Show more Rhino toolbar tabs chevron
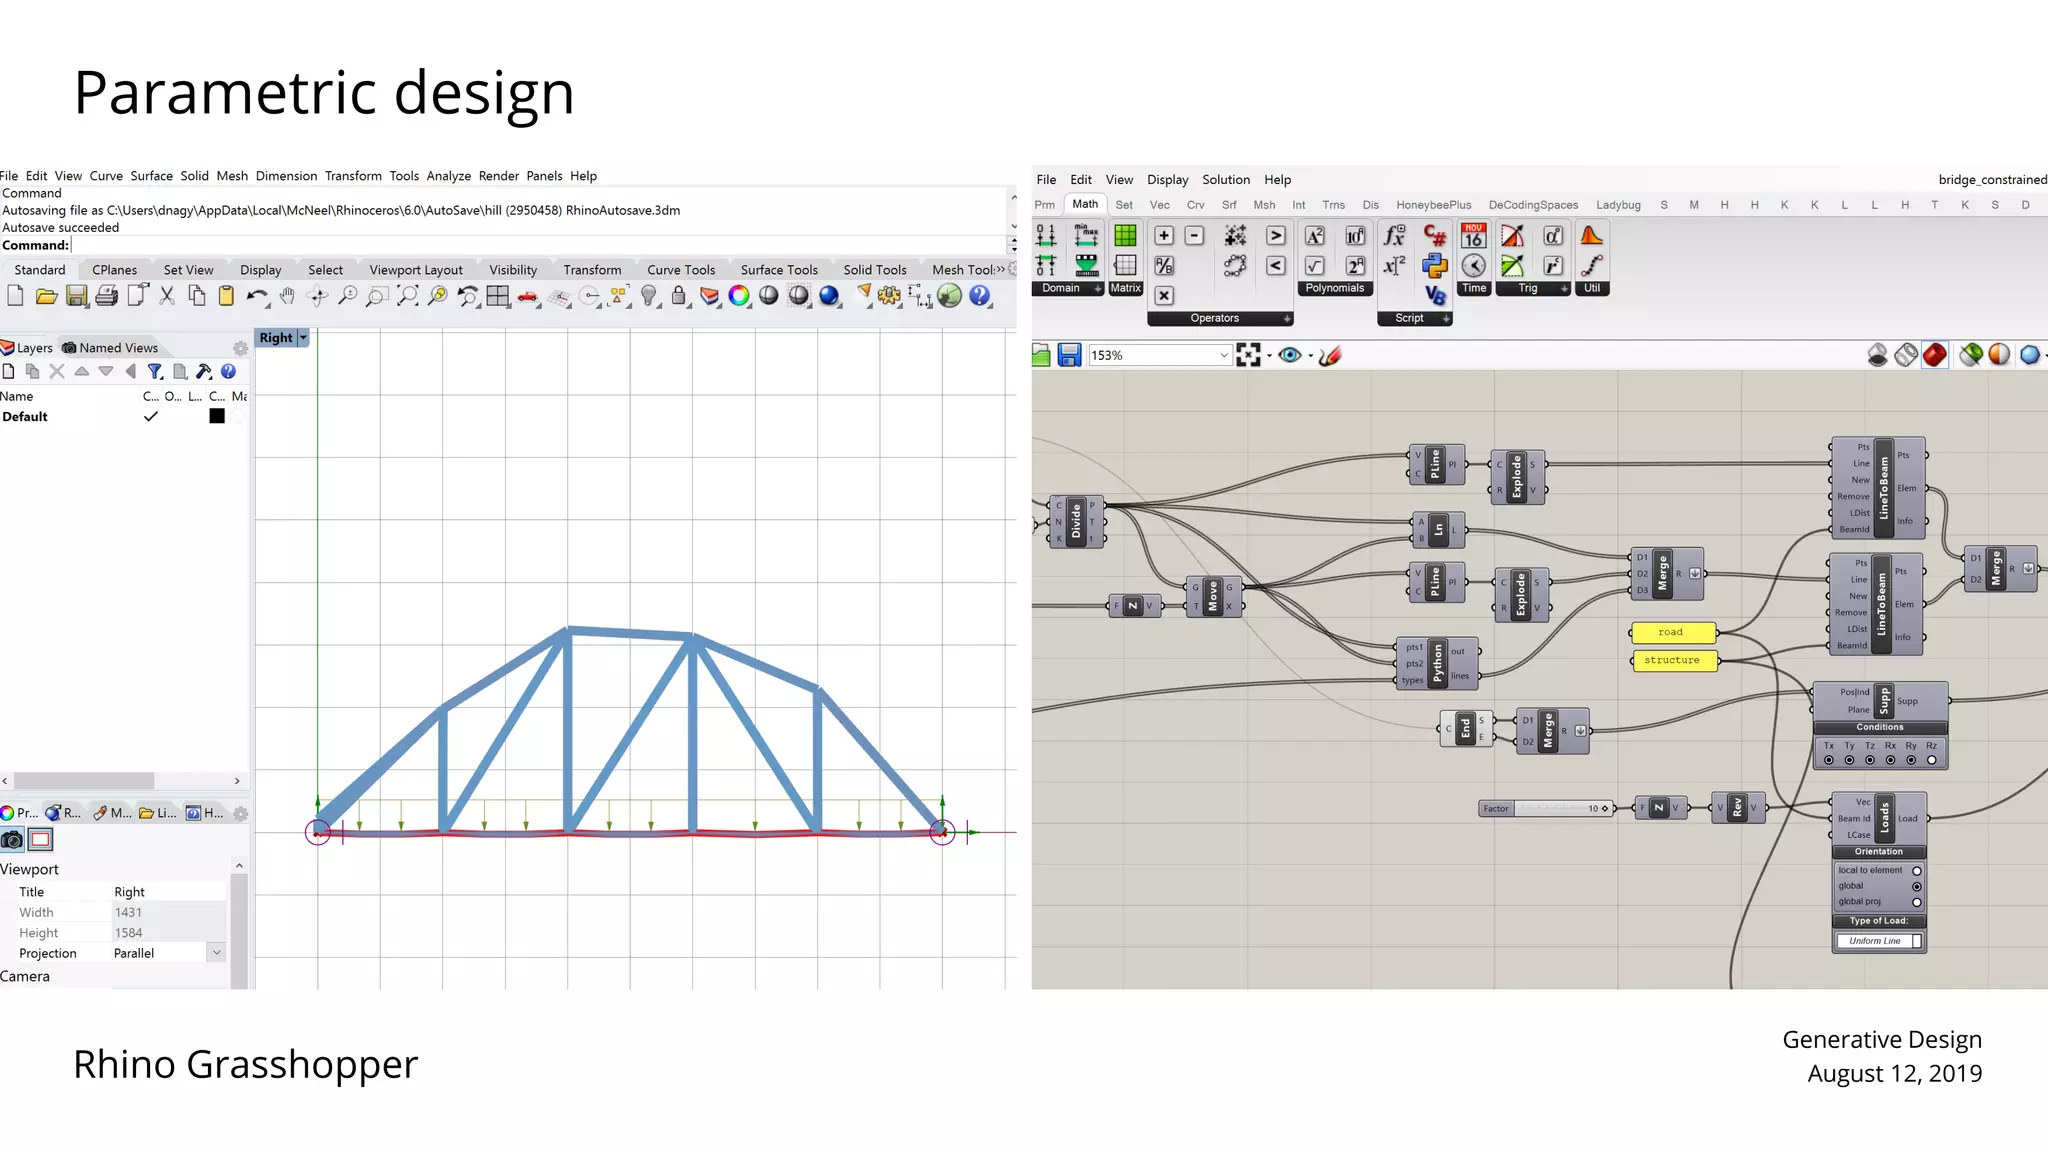2048x1152 pixels. pos(1000,269)
